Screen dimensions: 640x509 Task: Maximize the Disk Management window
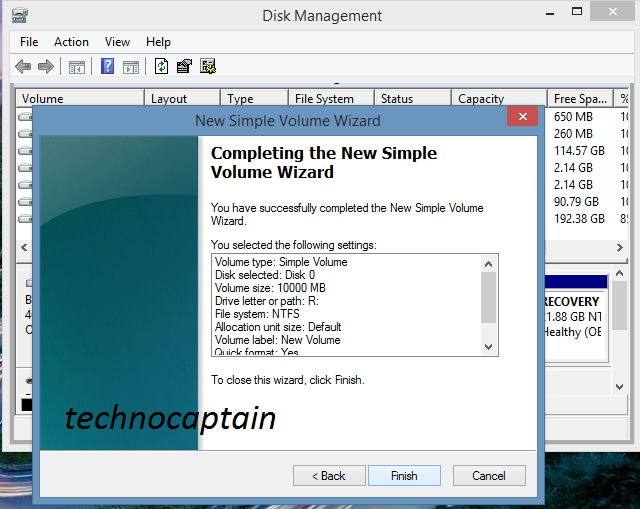coord(577,12)
